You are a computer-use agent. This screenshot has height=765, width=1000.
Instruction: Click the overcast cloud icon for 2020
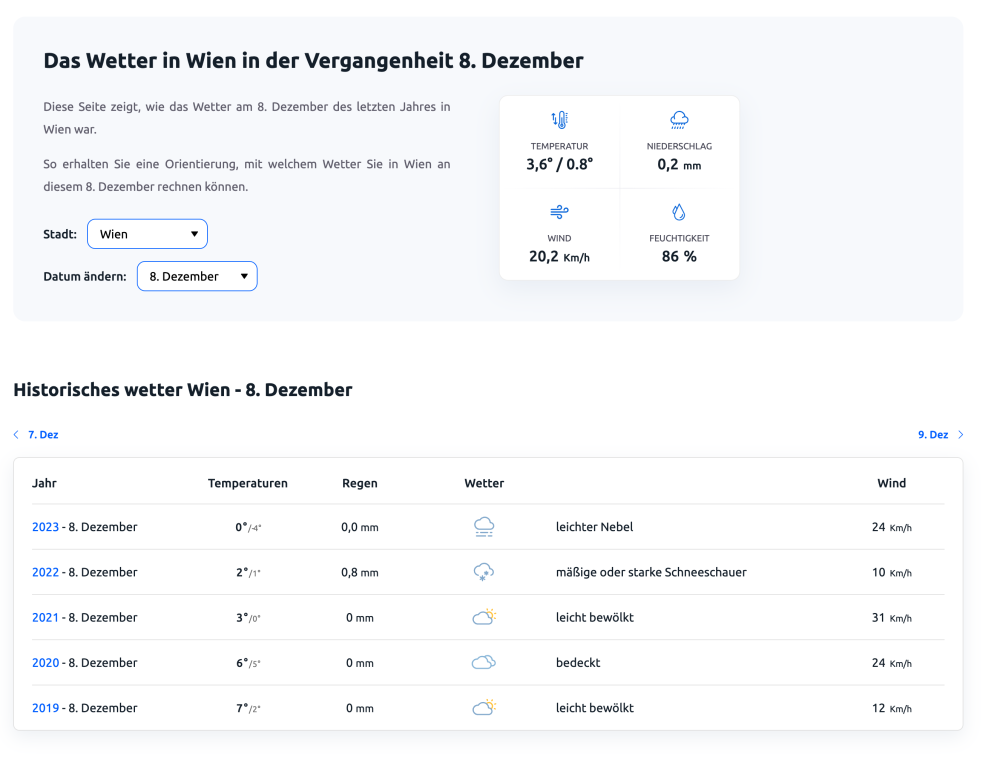tap(484, 662)
